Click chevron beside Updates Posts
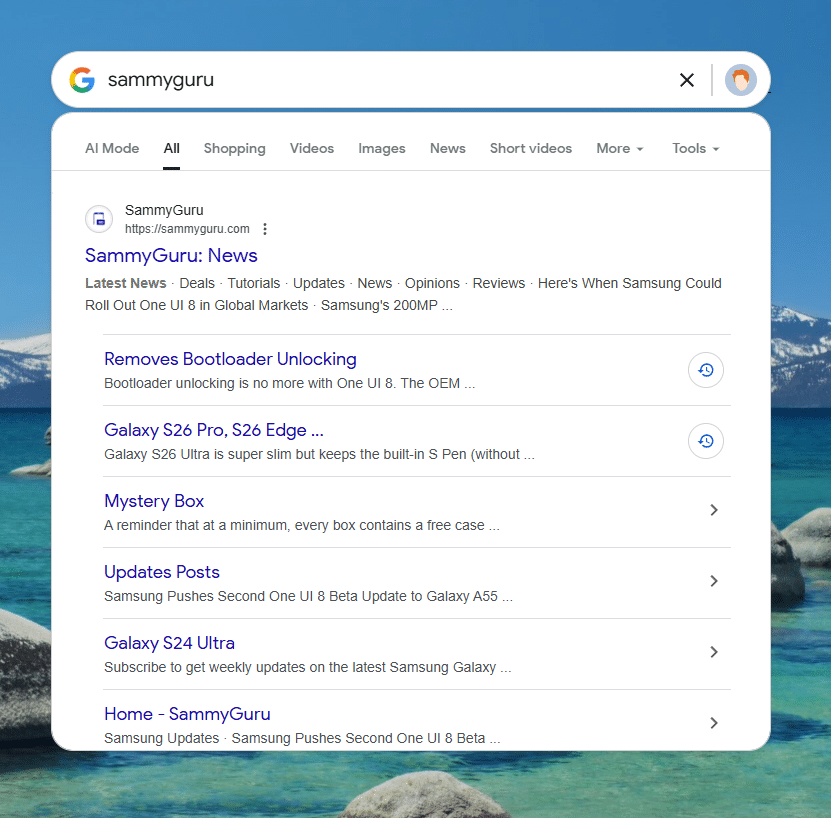Screen dimensions: 831x818 tap(714, 581)
